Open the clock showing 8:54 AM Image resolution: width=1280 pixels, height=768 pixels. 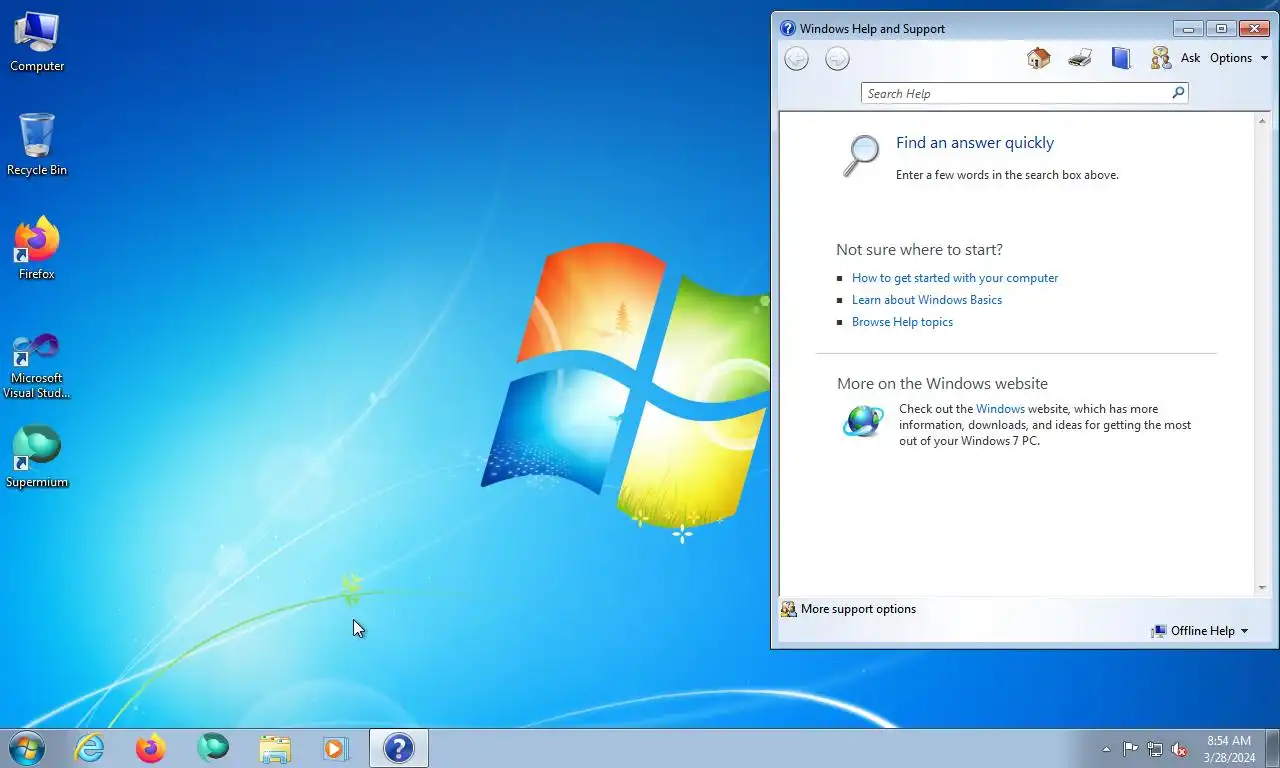point(1229,749)
